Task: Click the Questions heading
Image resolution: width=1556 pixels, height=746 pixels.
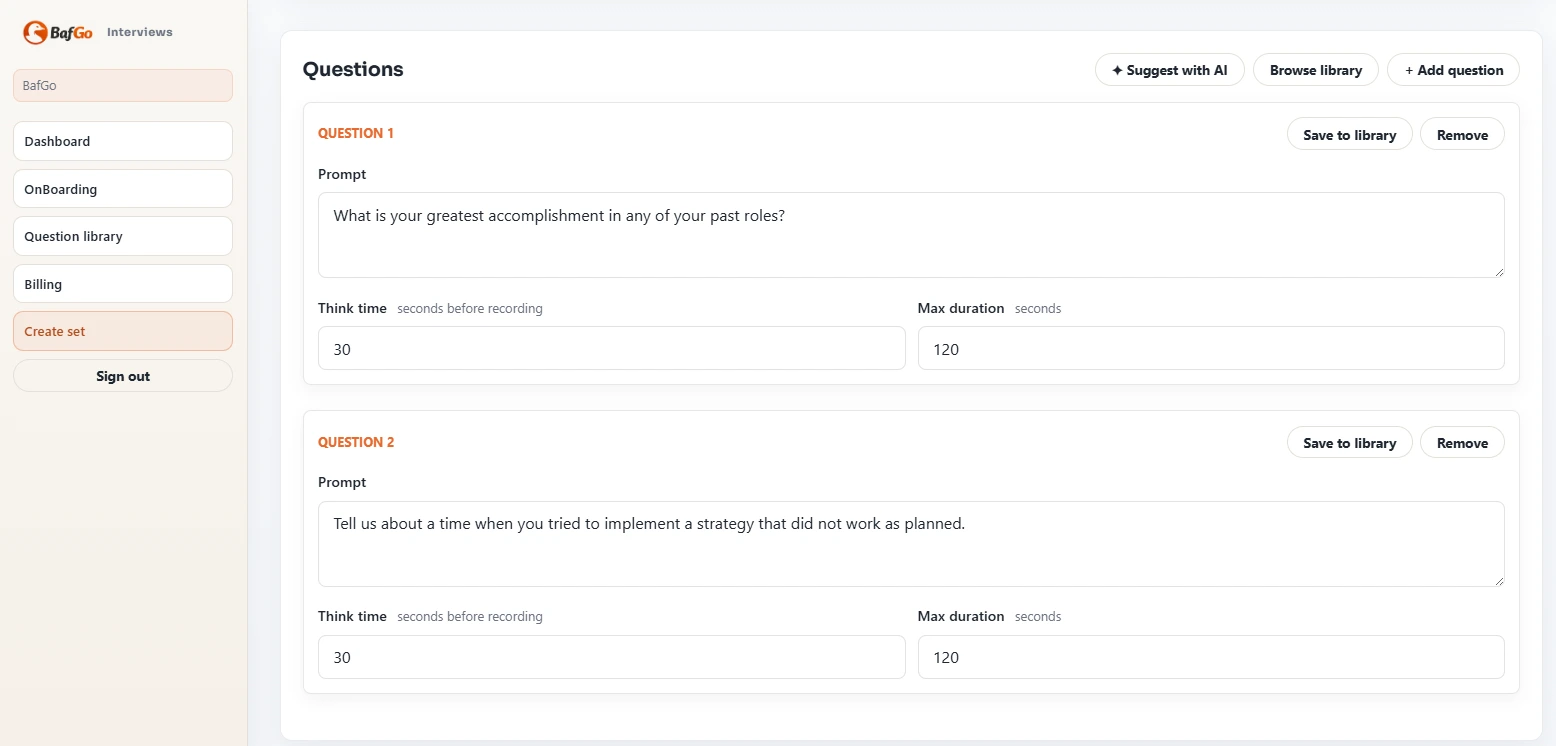Action: click(x=353, y=69)
